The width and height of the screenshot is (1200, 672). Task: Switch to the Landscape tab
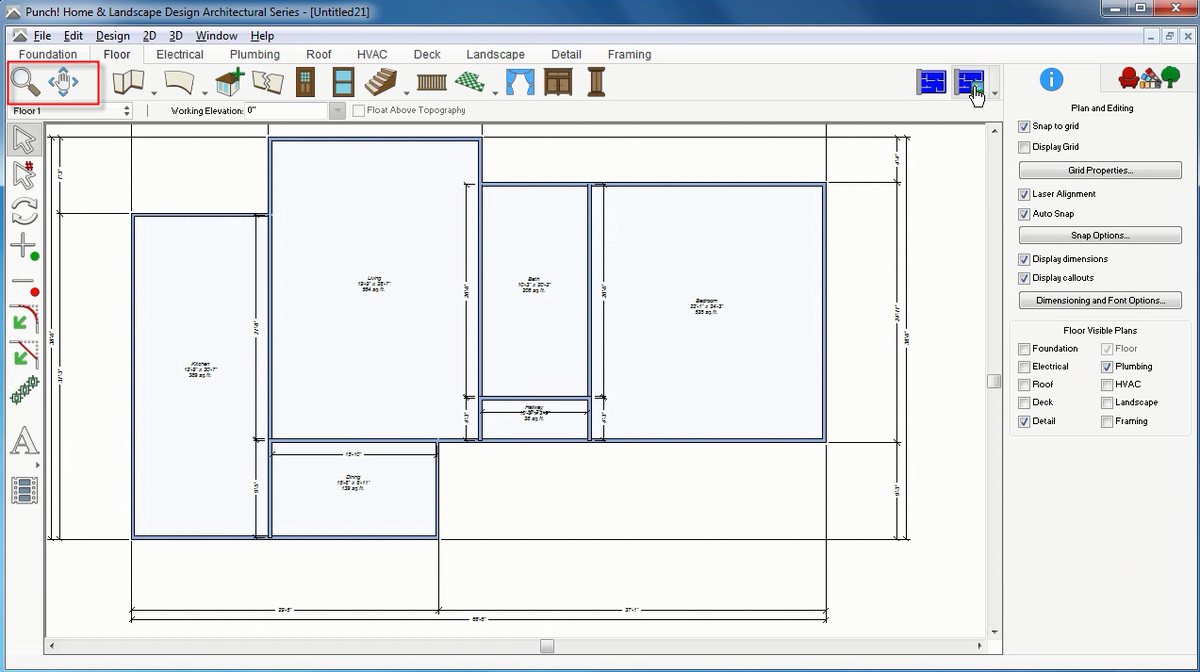pos(495,55)
